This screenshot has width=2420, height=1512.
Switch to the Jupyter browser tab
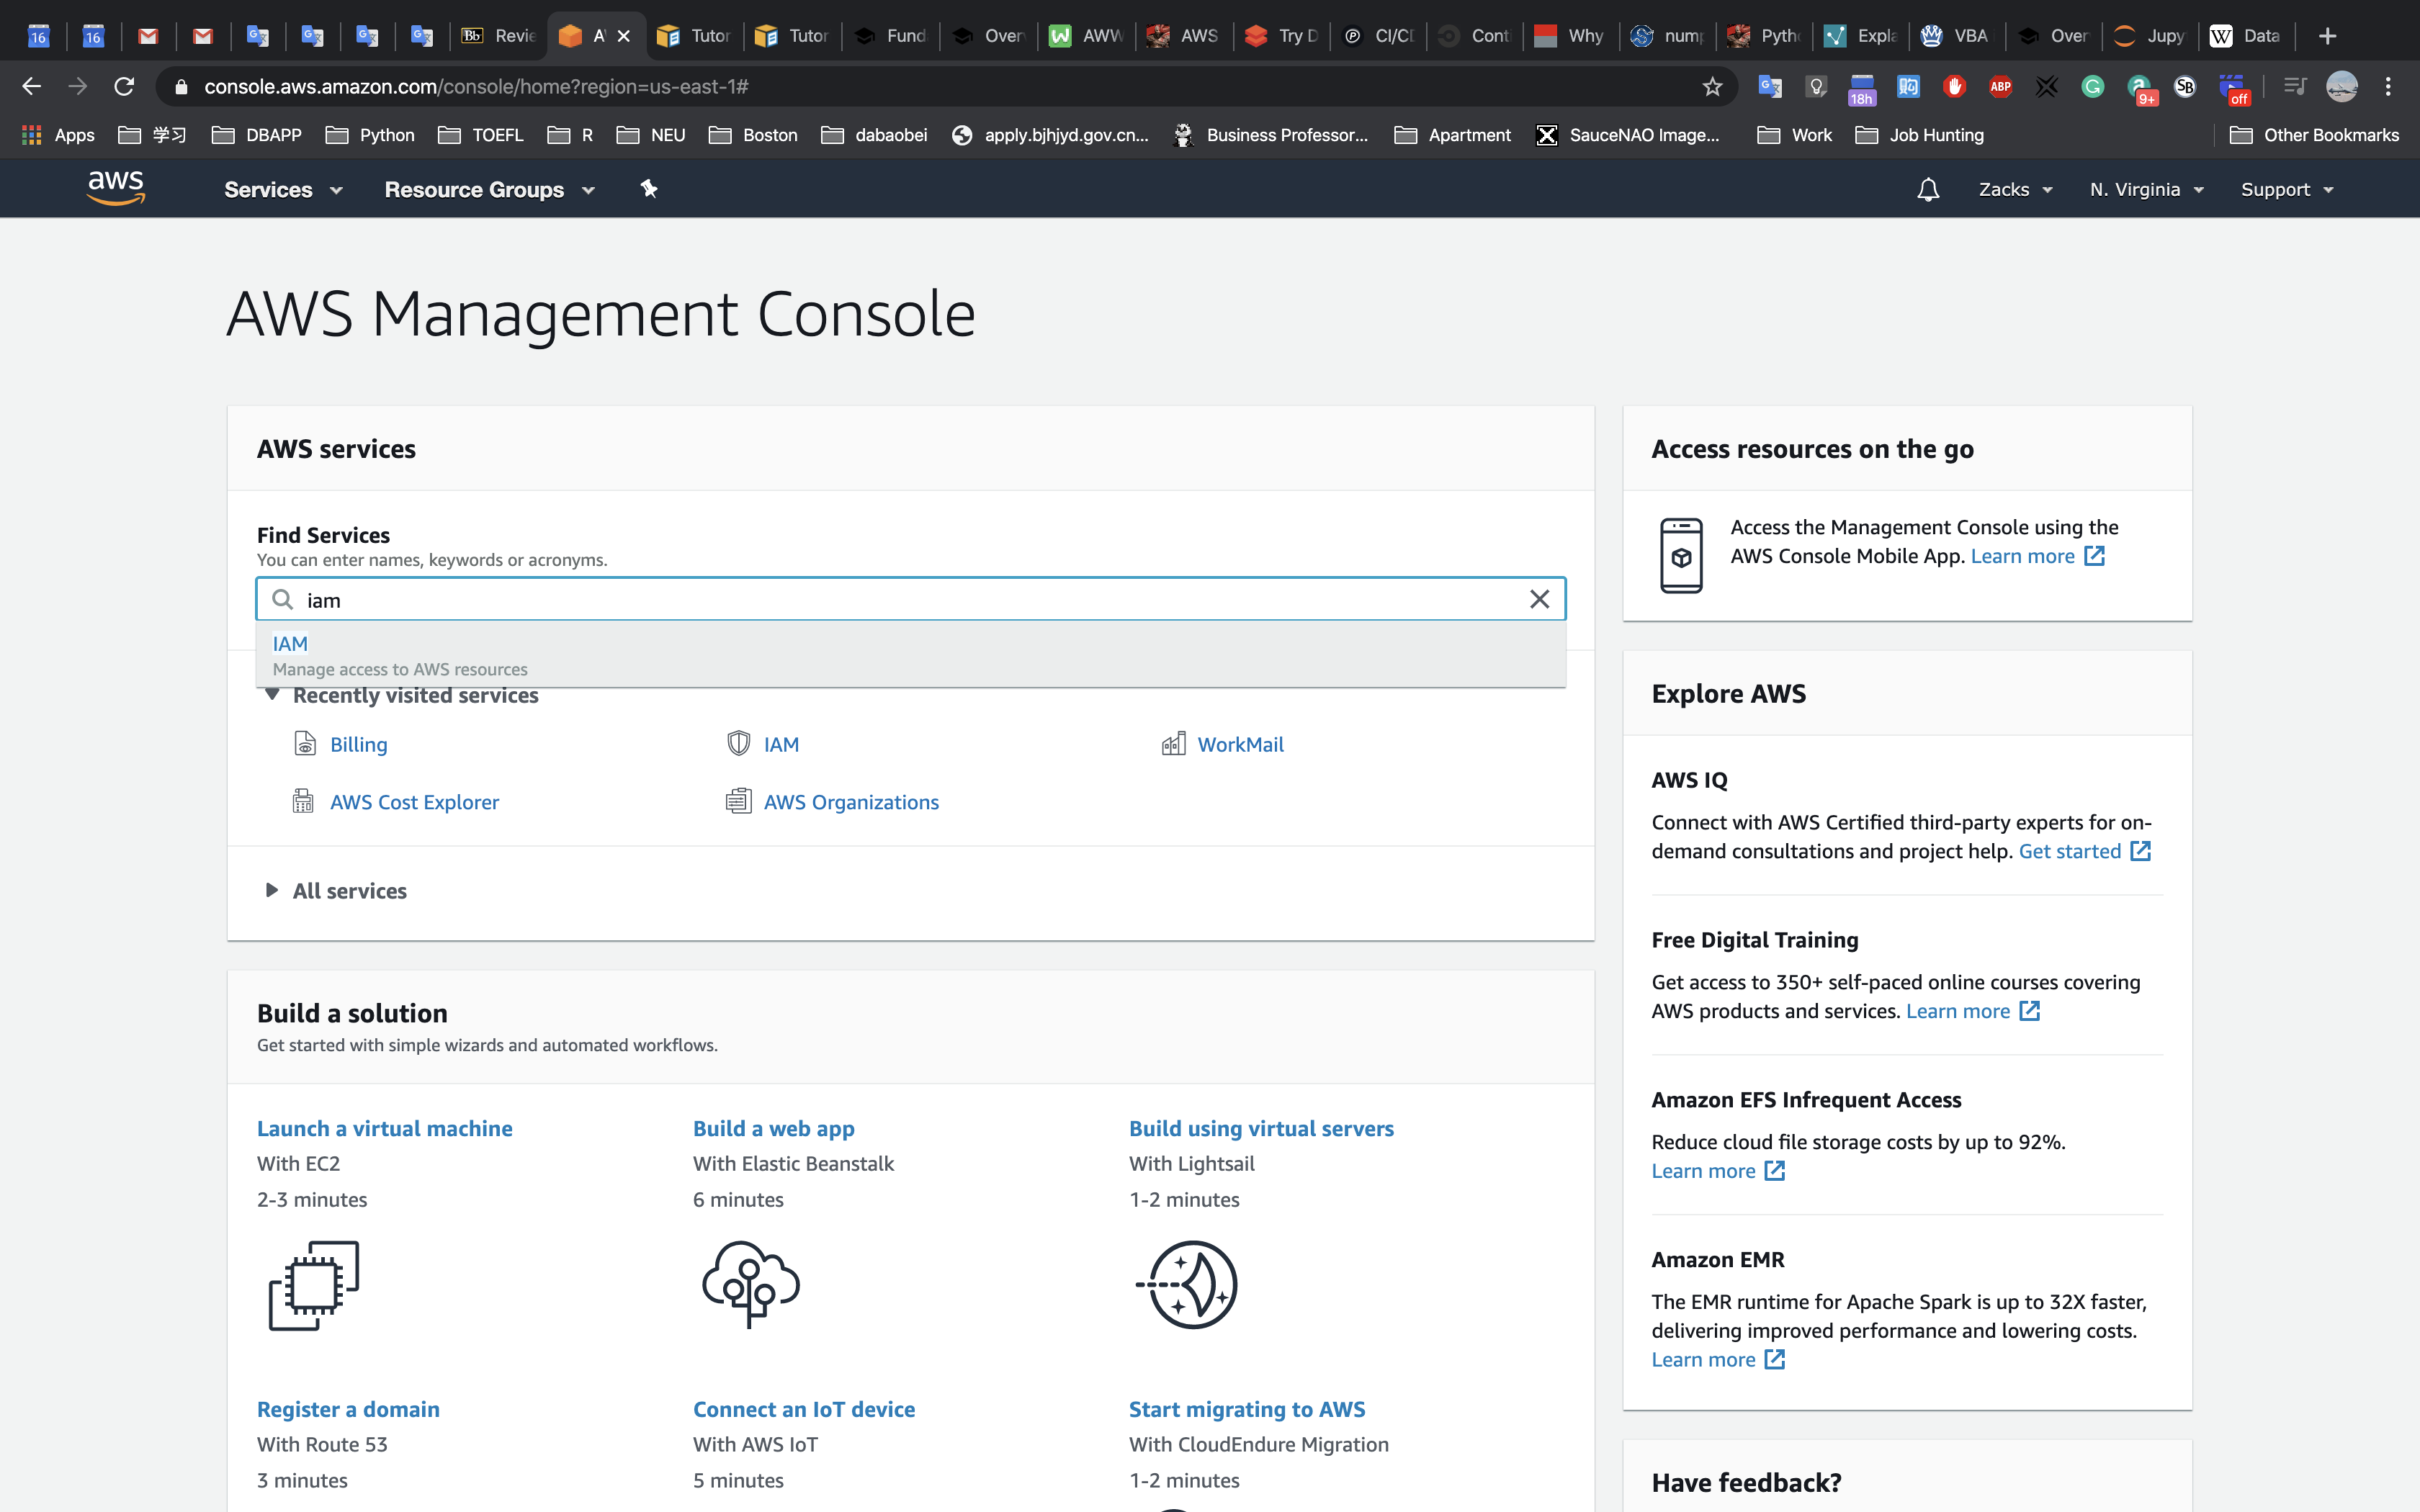tap(2150, 36)
